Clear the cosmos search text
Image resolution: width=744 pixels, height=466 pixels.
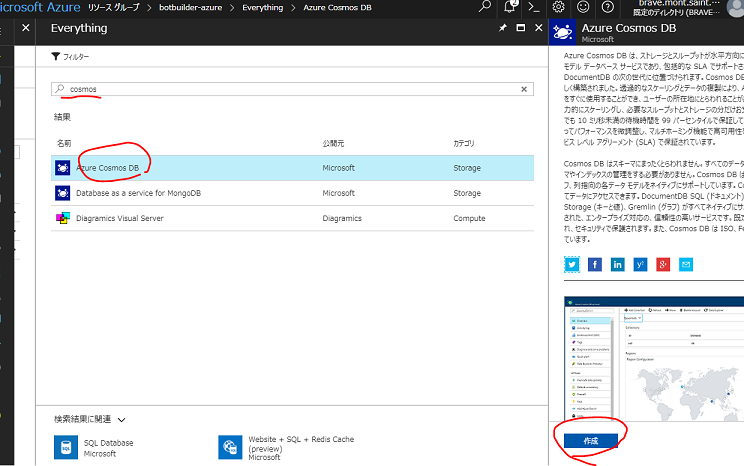tap(524, 89)
